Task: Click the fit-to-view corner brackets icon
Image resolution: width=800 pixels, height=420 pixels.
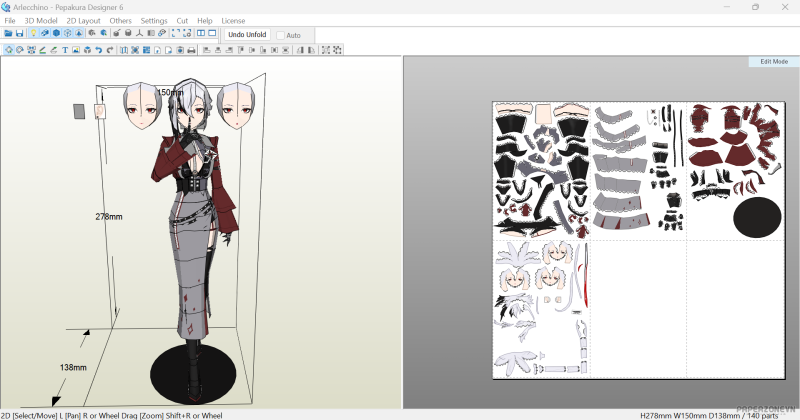Action: [x=176, y=33]
